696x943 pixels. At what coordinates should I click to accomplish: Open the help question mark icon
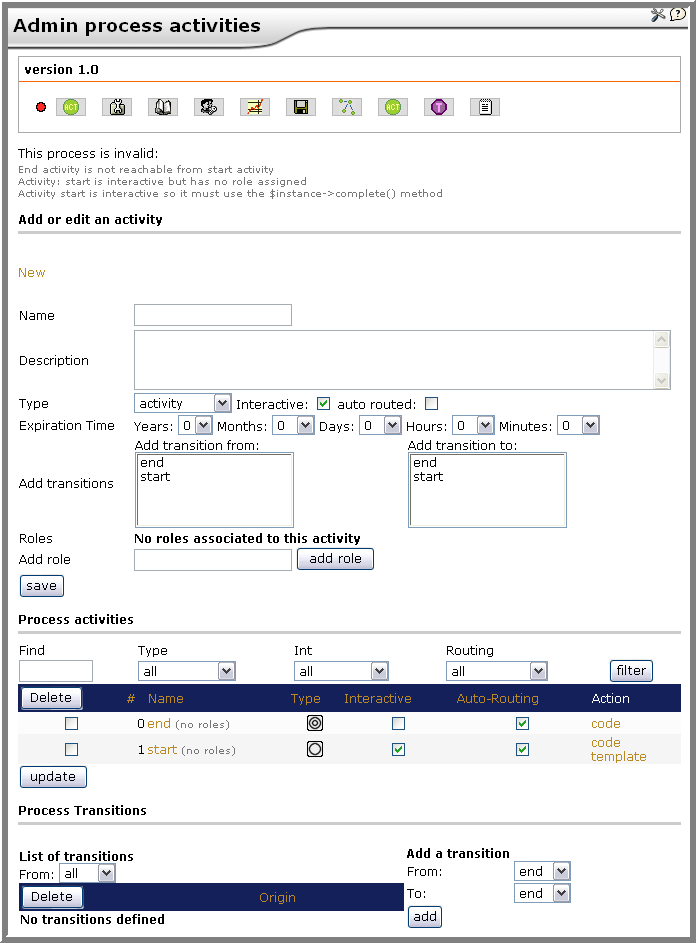(x=678, y=14)
